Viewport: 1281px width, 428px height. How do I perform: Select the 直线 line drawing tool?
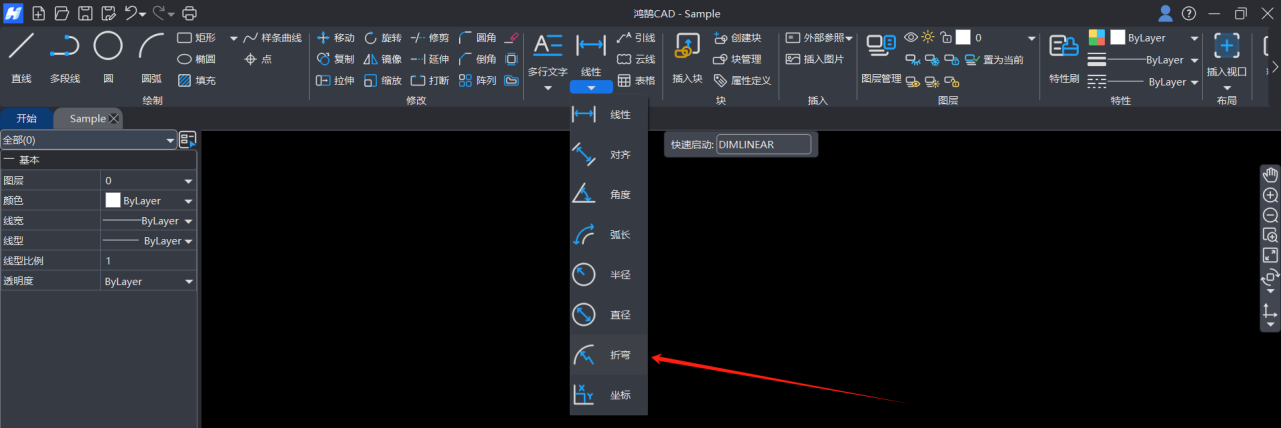pyautogui.click(x=21, y=54)
